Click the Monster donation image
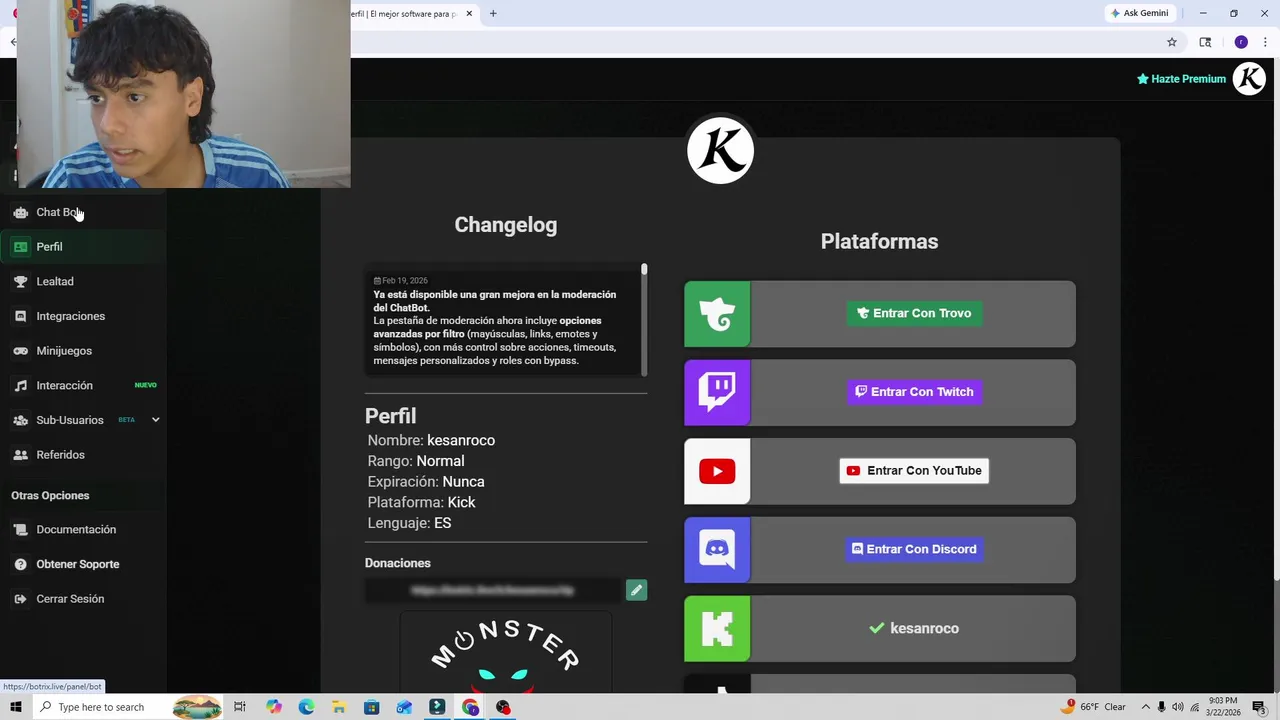This screenshot has height=720, width=1280. 505,653
